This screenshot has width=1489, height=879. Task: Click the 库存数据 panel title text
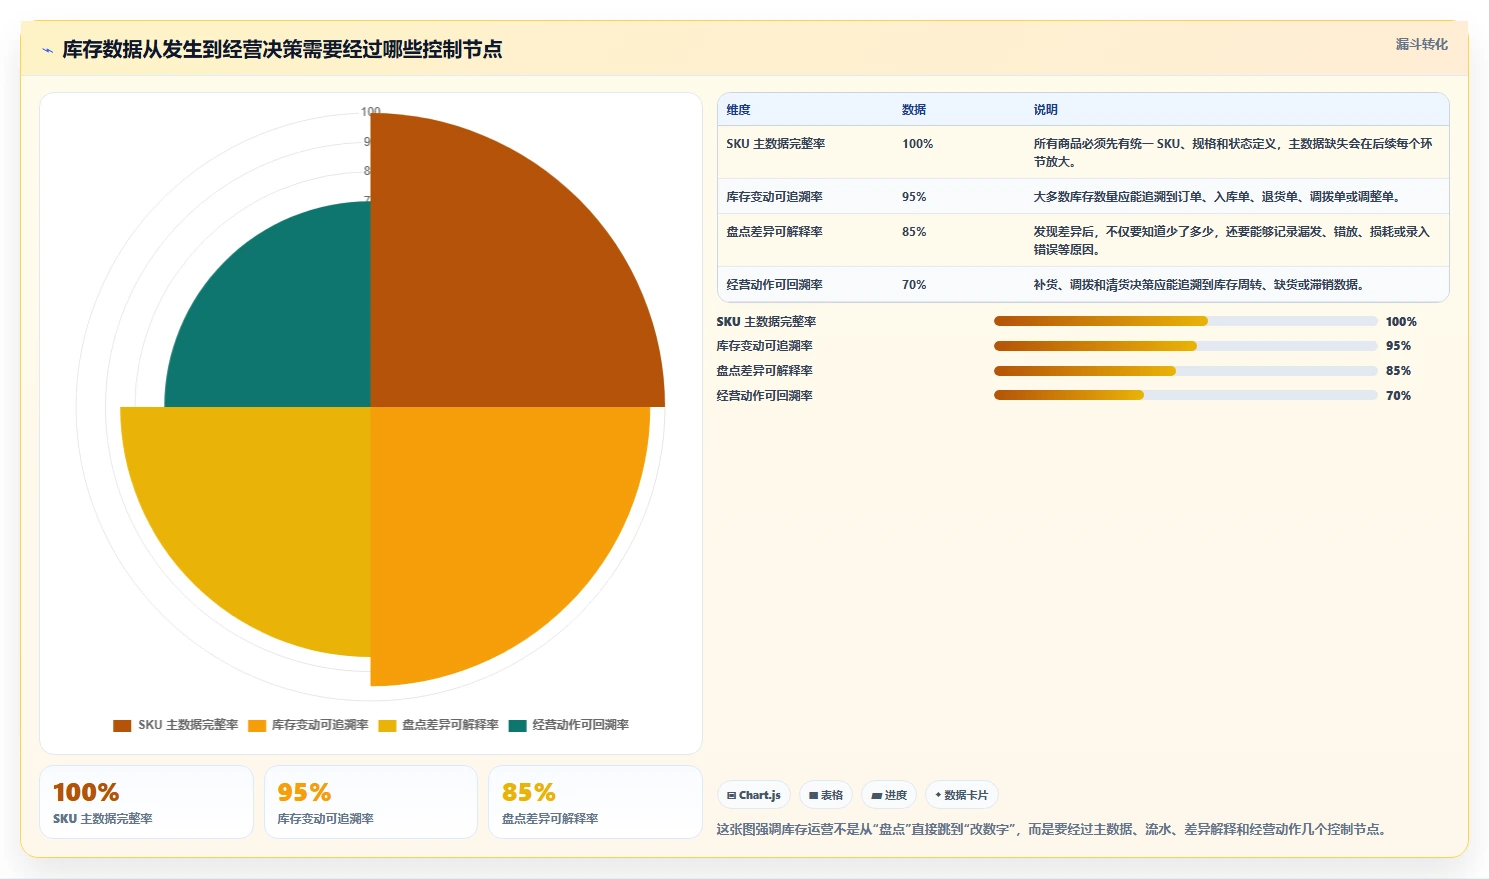(x=282, y=49)
